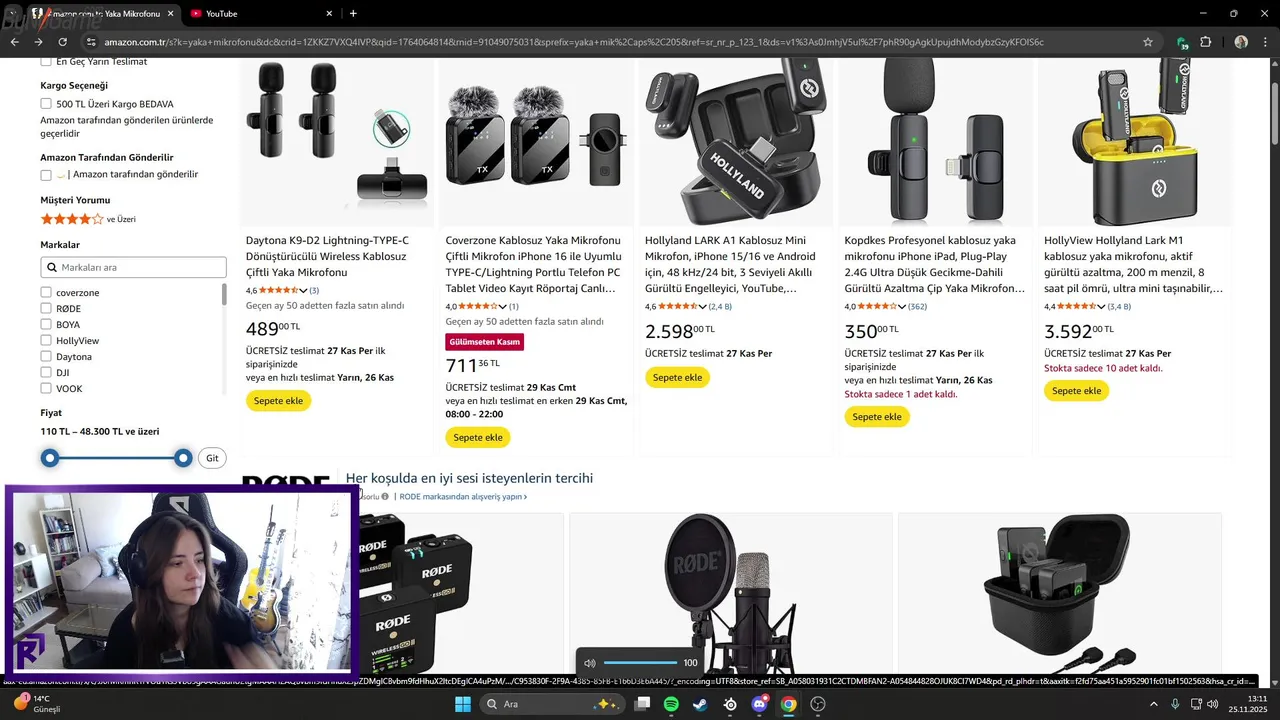Open the volume tray icon
The width and height of the screenshot is (1280, 720).
tap(1212, 704)
